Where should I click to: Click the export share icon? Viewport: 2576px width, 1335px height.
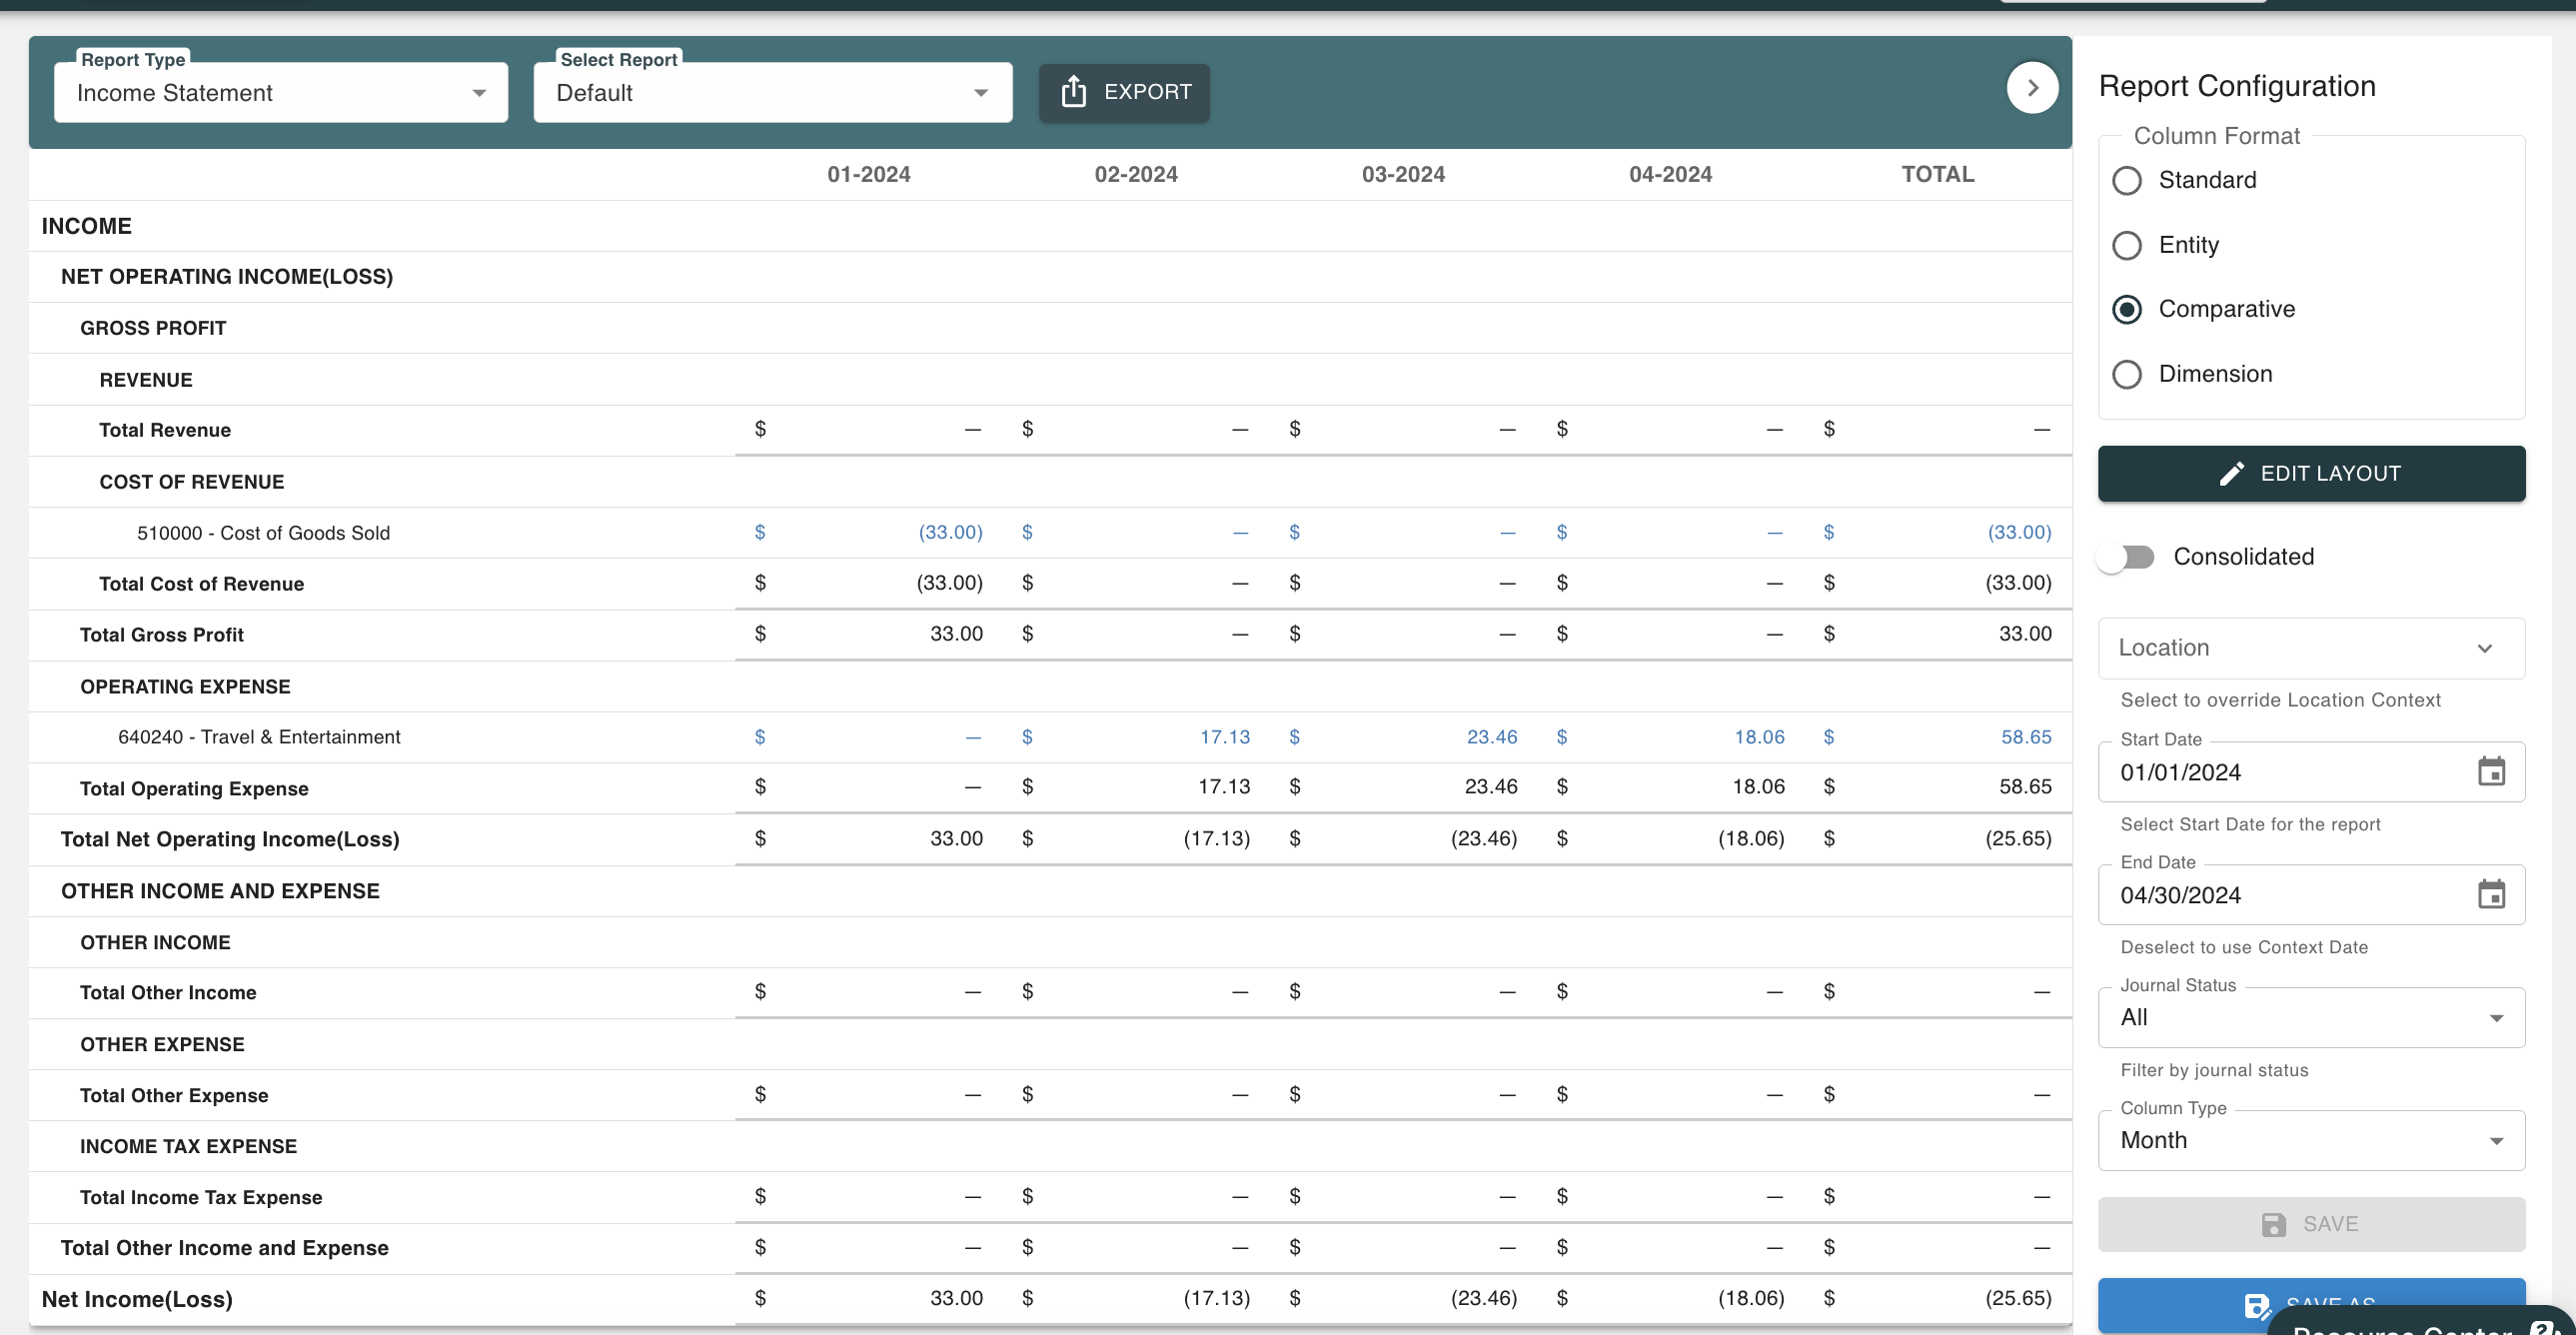1073,92
